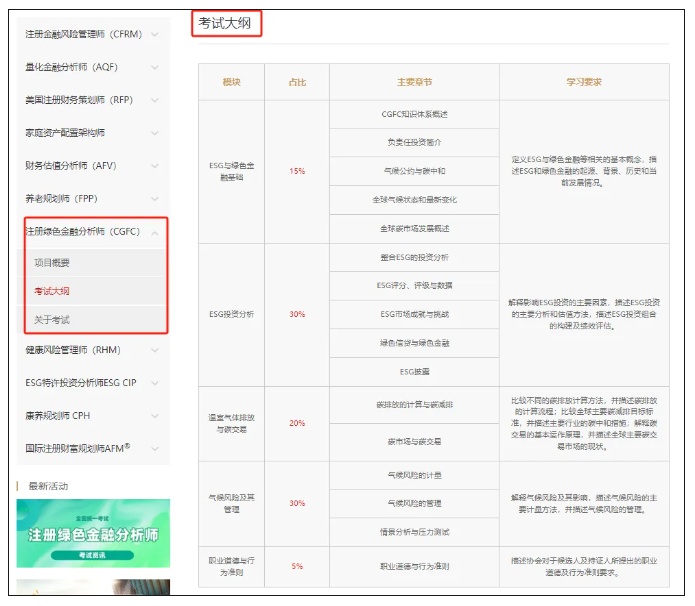Click the 碳市场与碳交易 chapter cell
Screen dimensions: 695x606
(x=414, y=441)
